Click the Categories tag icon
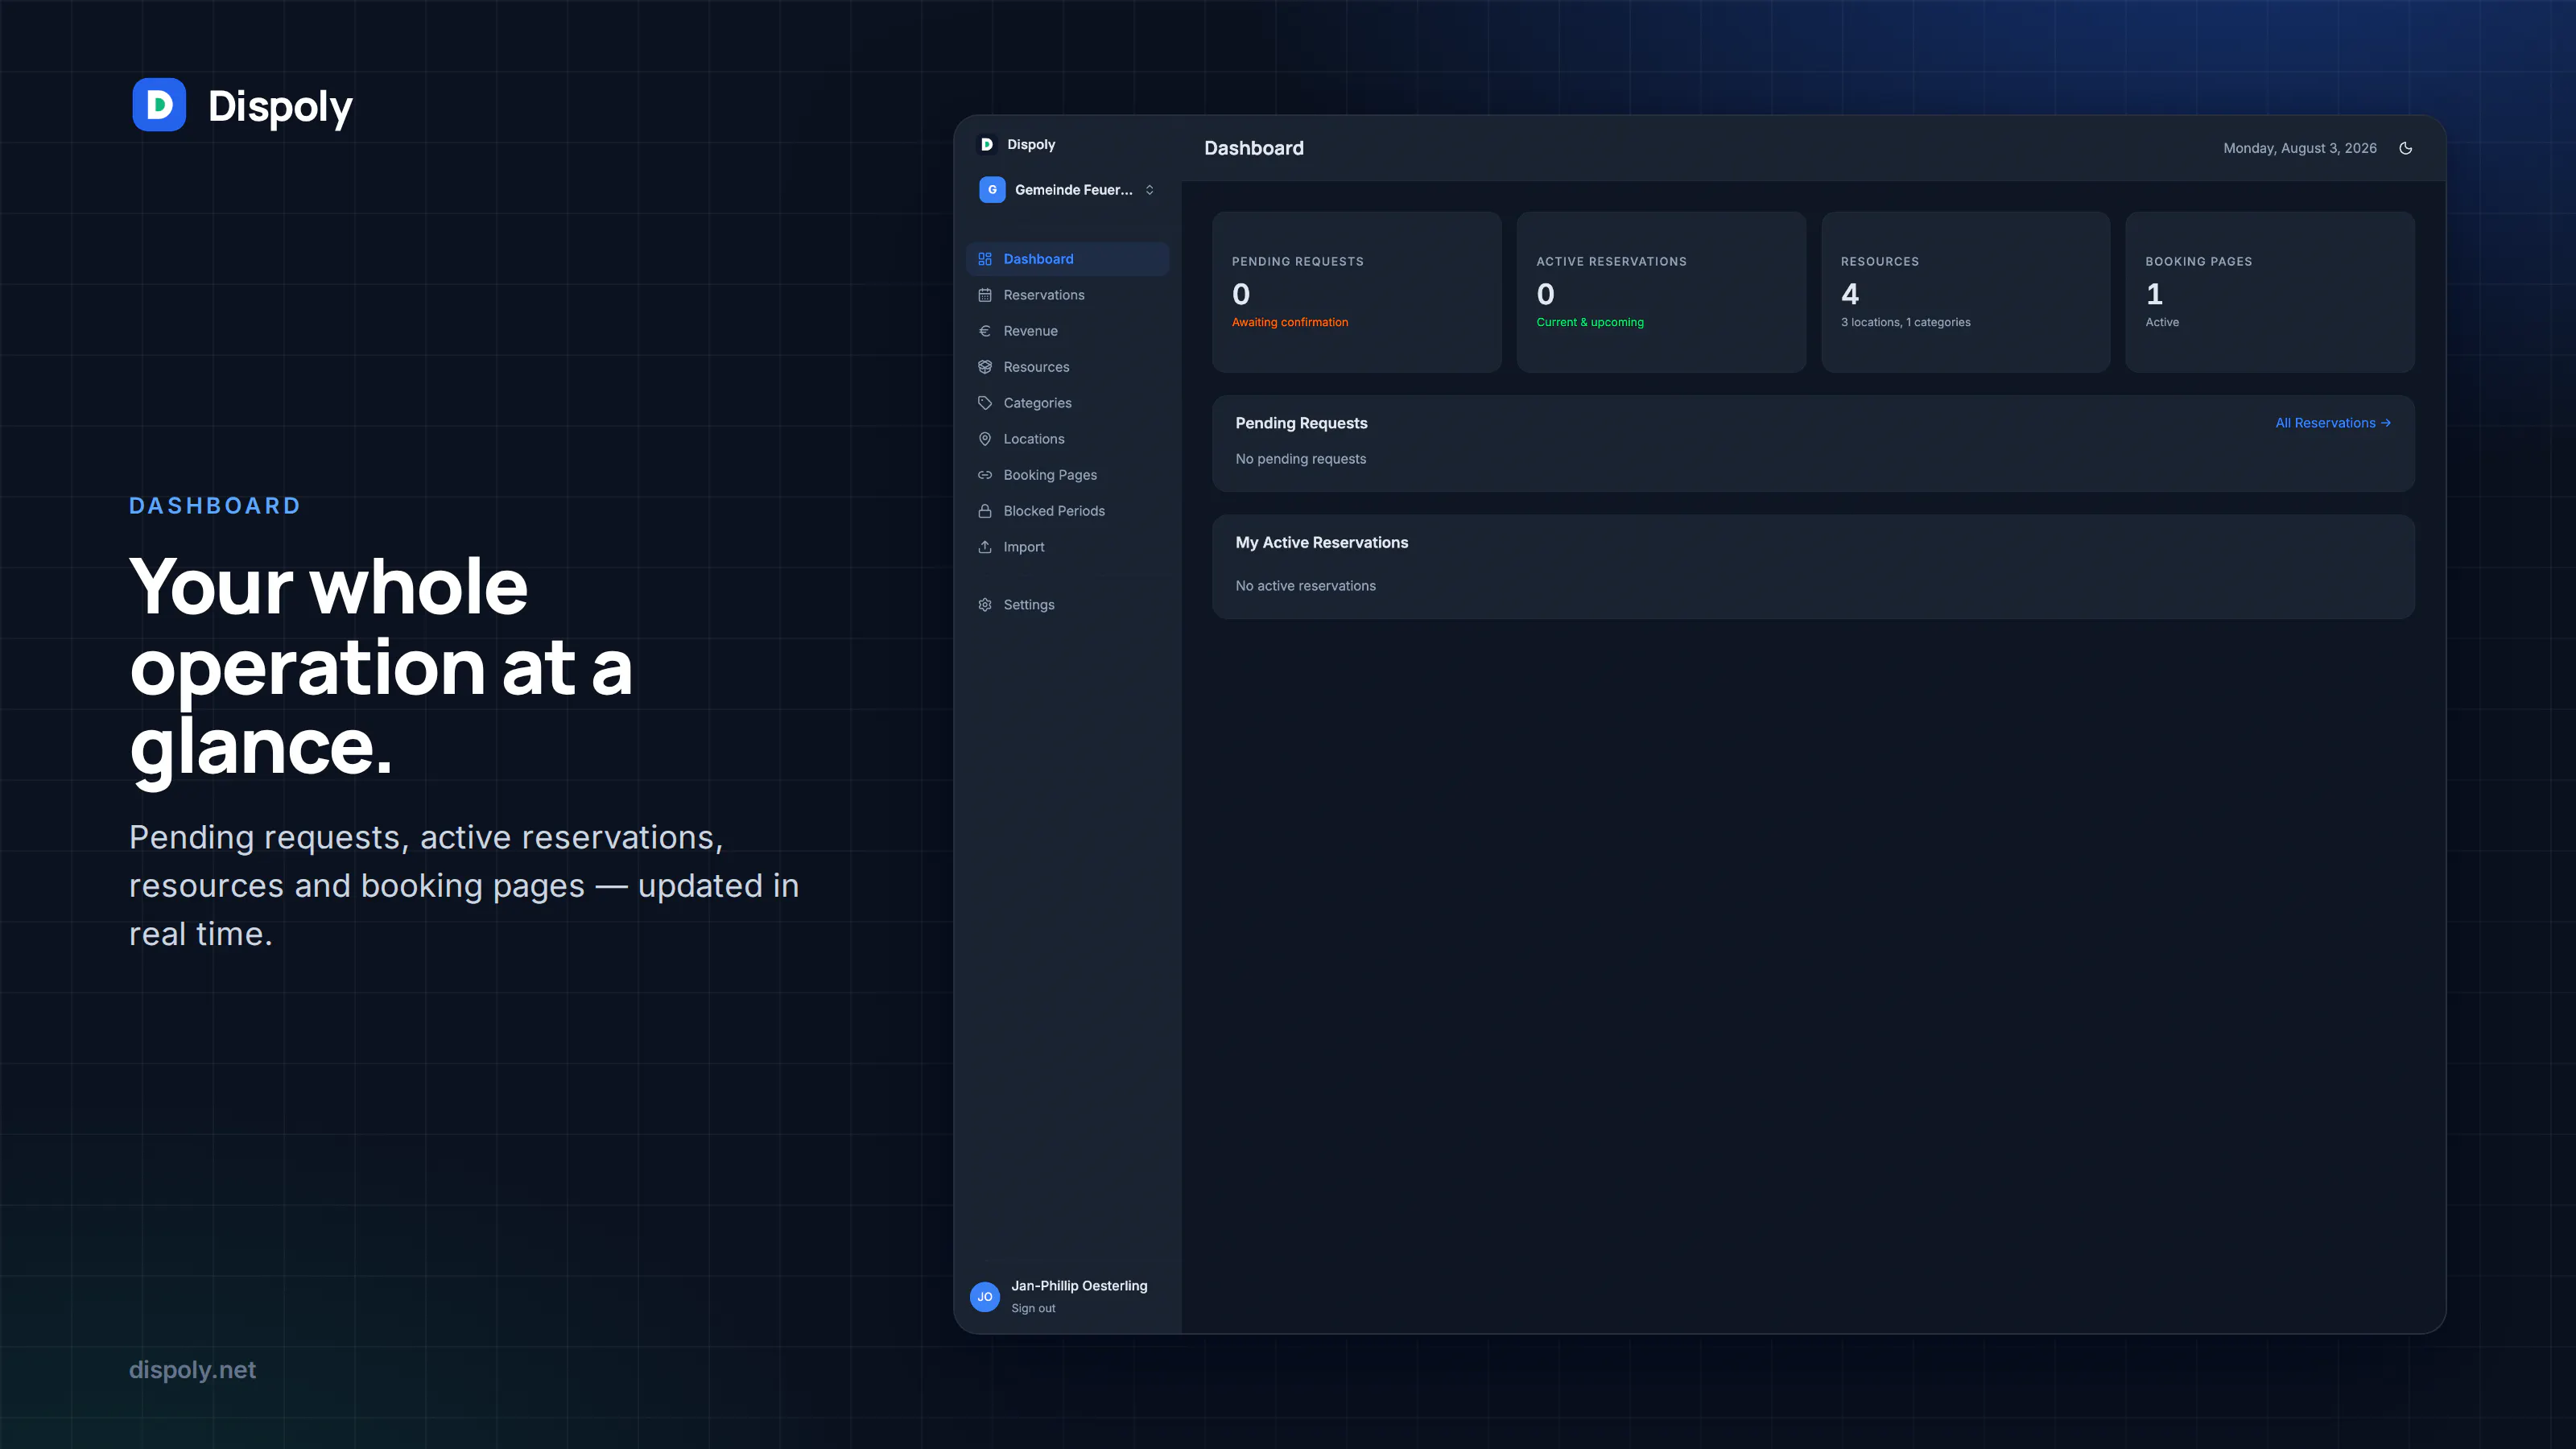The width and height of the screenshot is (2576, 1449). (x=985, y=403)
